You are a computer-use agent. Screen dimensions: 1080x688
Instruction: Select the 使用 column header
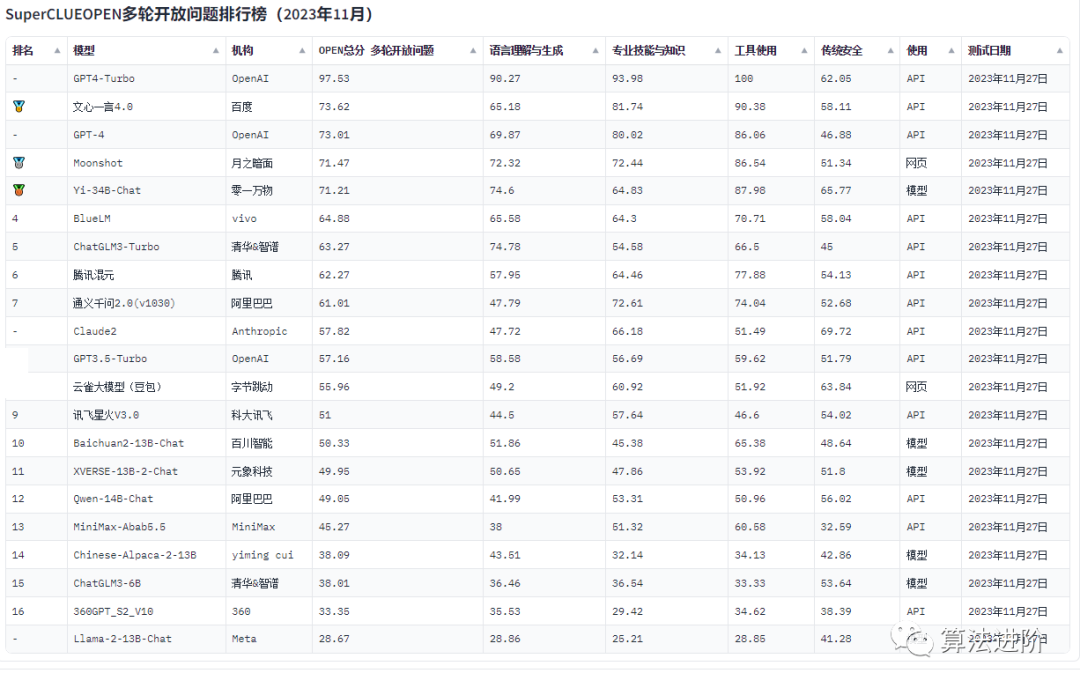[918, 50]
